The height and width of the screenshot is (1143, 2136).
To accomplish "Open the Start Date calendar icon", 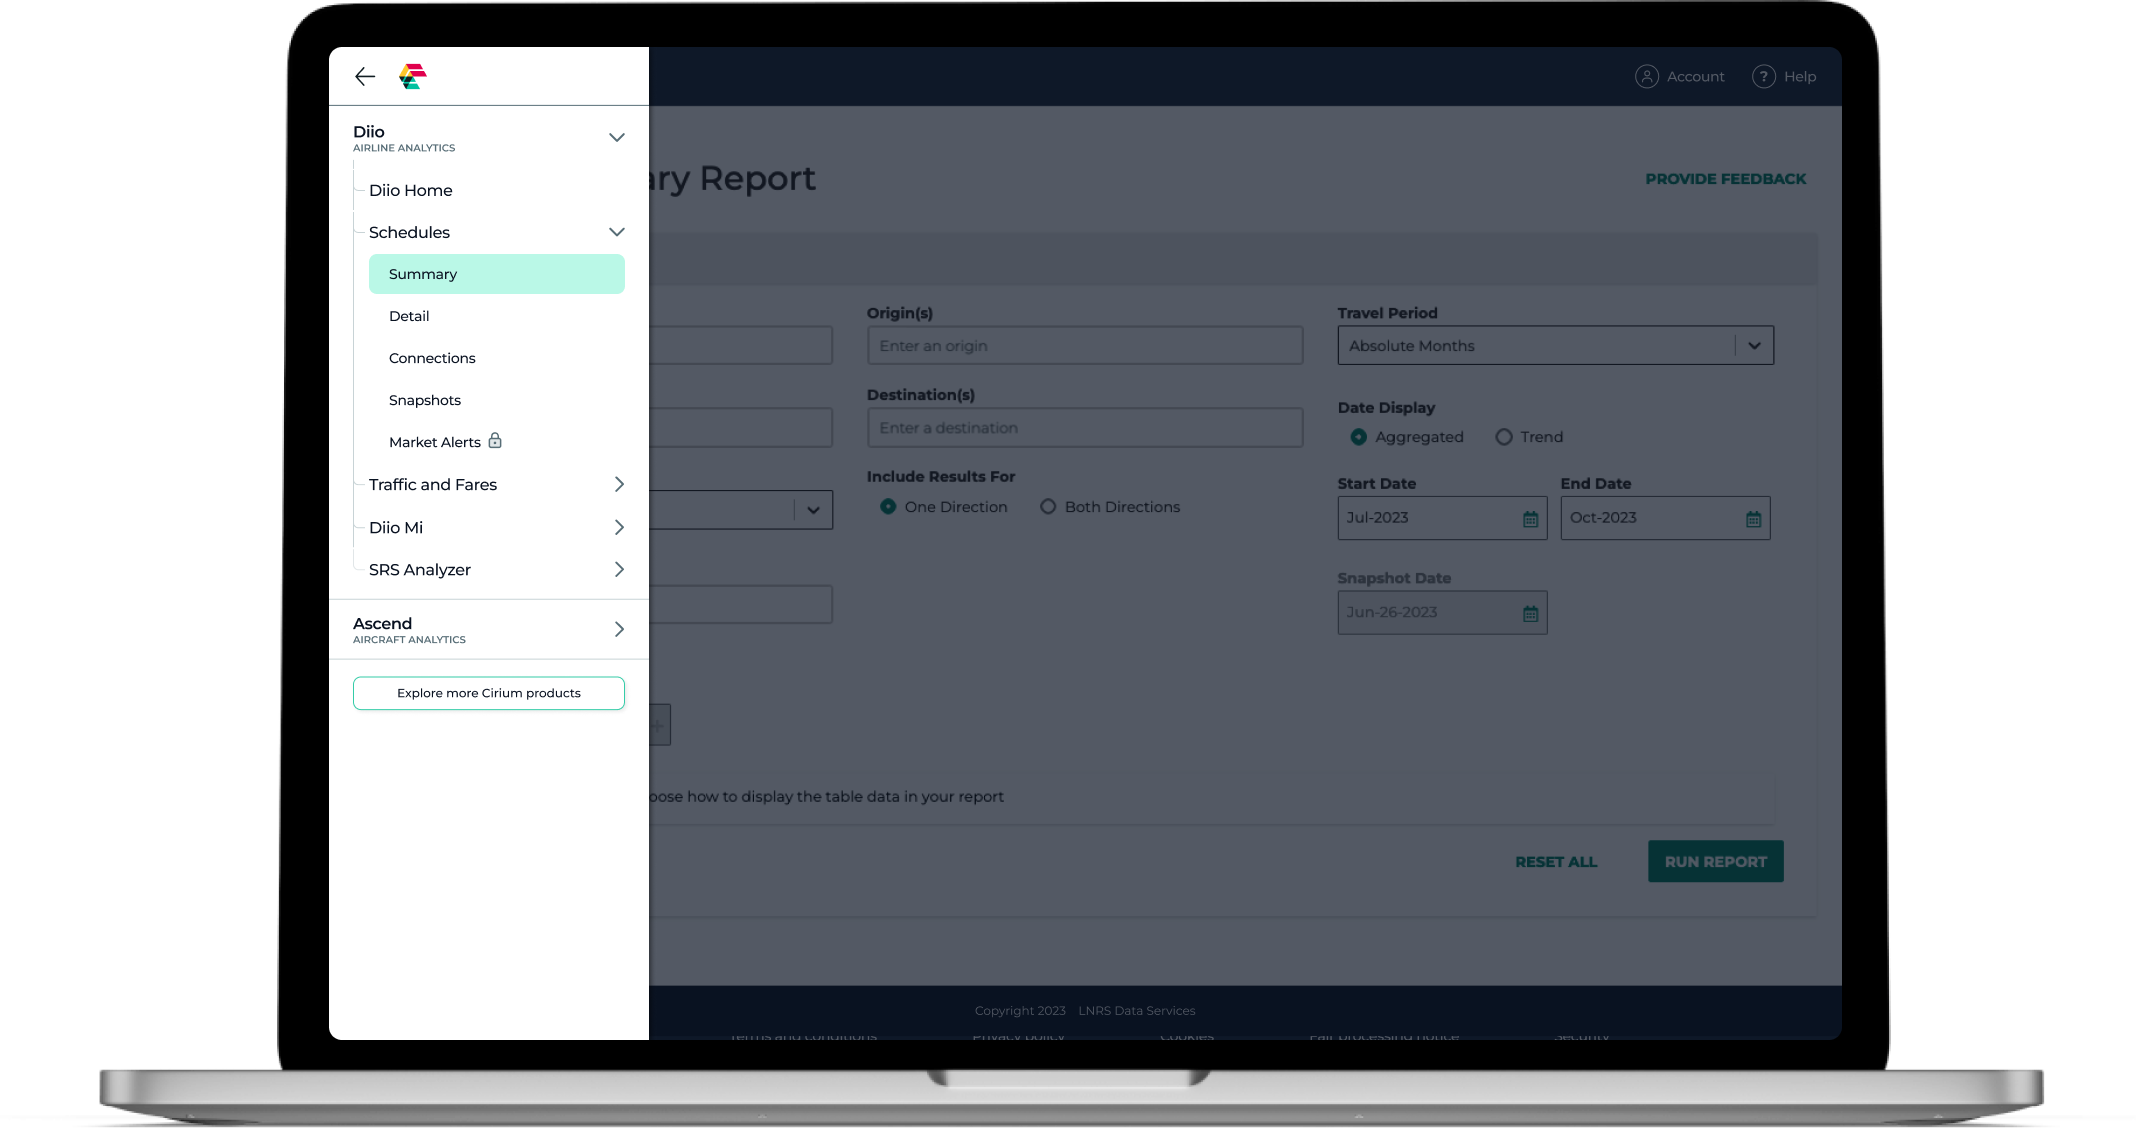I will pyautogui.click(x=1530, y=519).
